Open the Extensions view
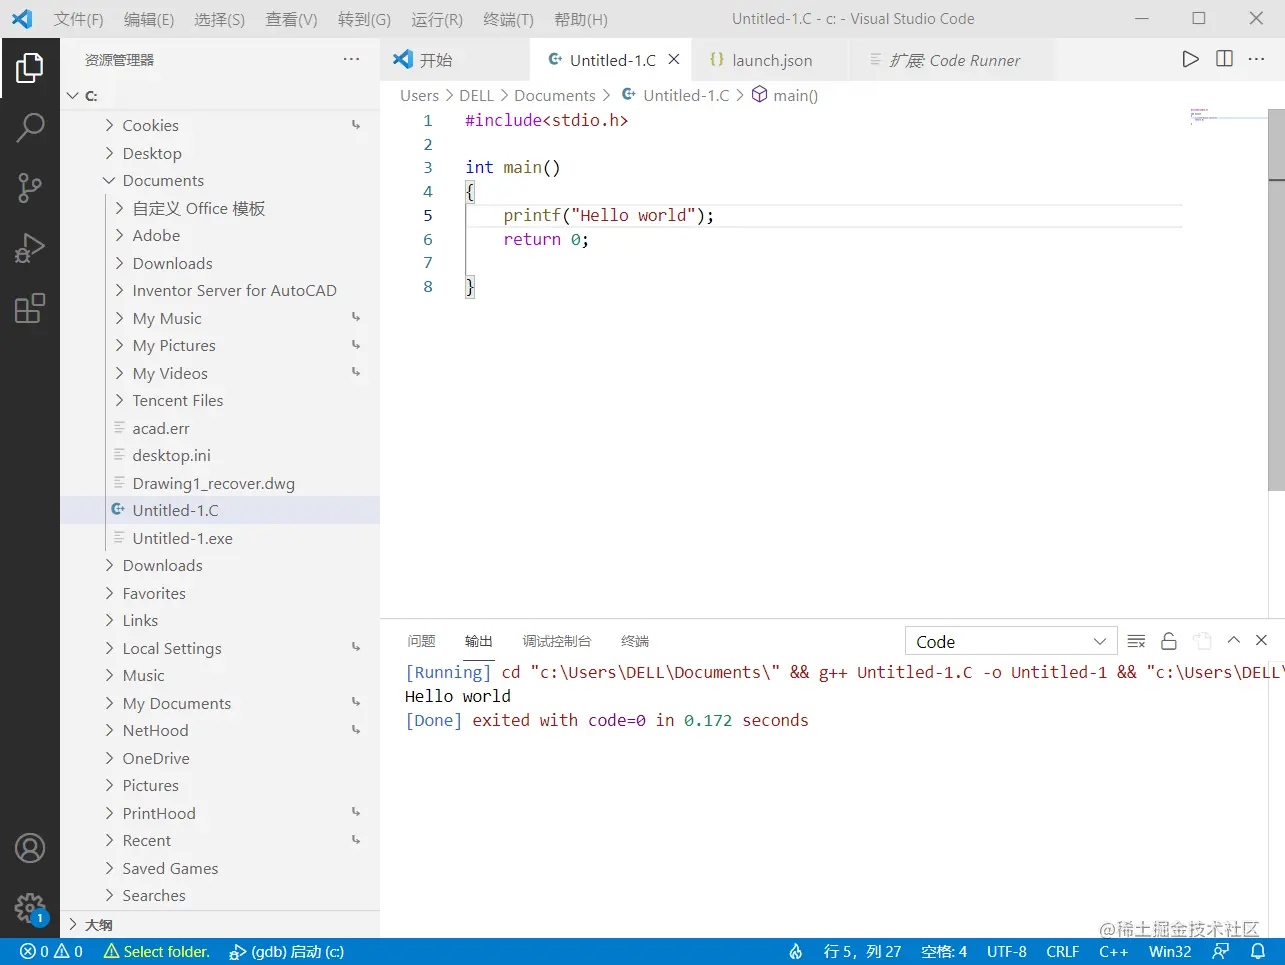This screenshot has height=965, width=1285. click(x=30, y=308)
